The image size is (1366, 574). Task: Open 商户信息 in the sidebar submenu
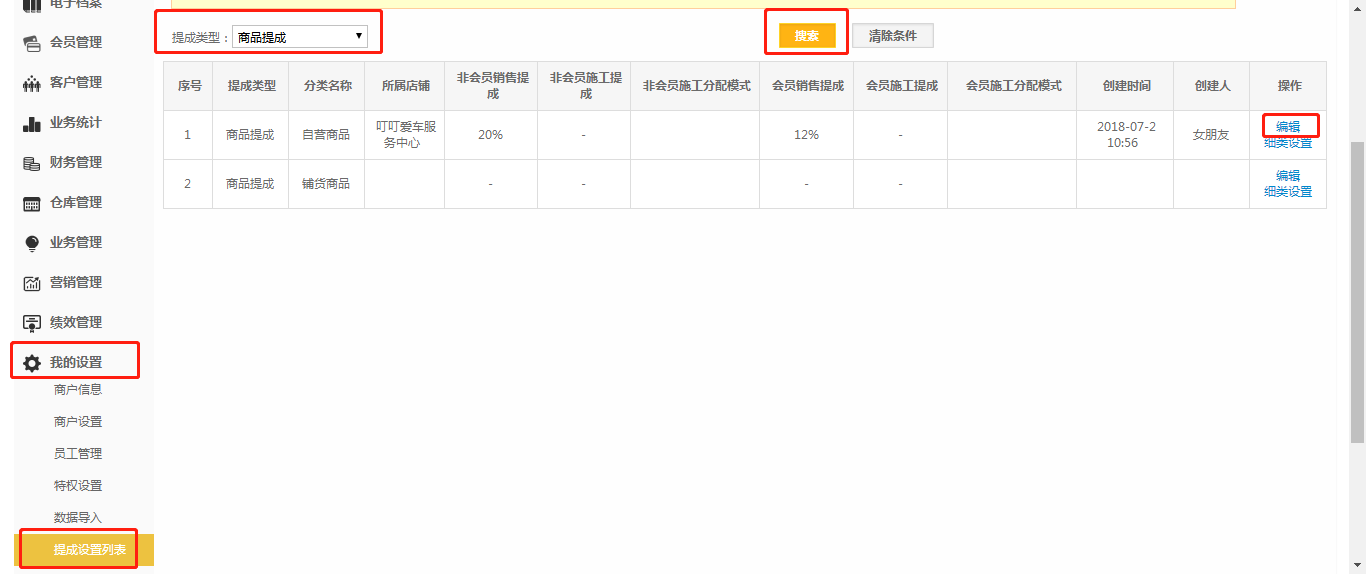pos(78,390)
